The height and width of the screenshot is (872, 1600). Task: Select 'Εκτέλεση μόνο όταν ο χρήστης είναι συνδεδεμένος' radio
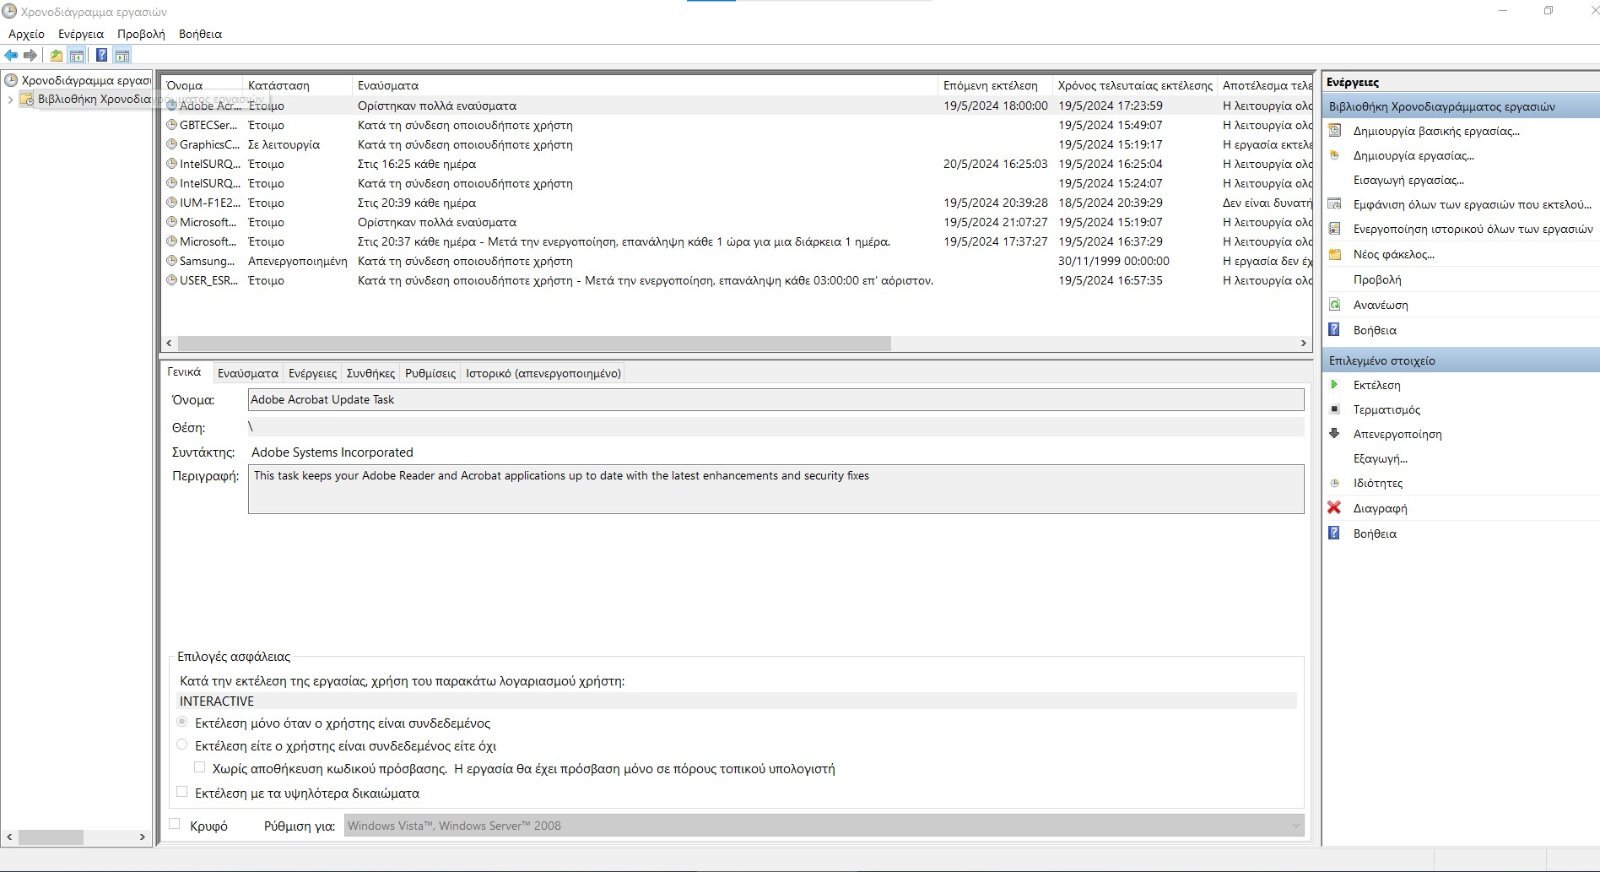[x=182, y=722]
